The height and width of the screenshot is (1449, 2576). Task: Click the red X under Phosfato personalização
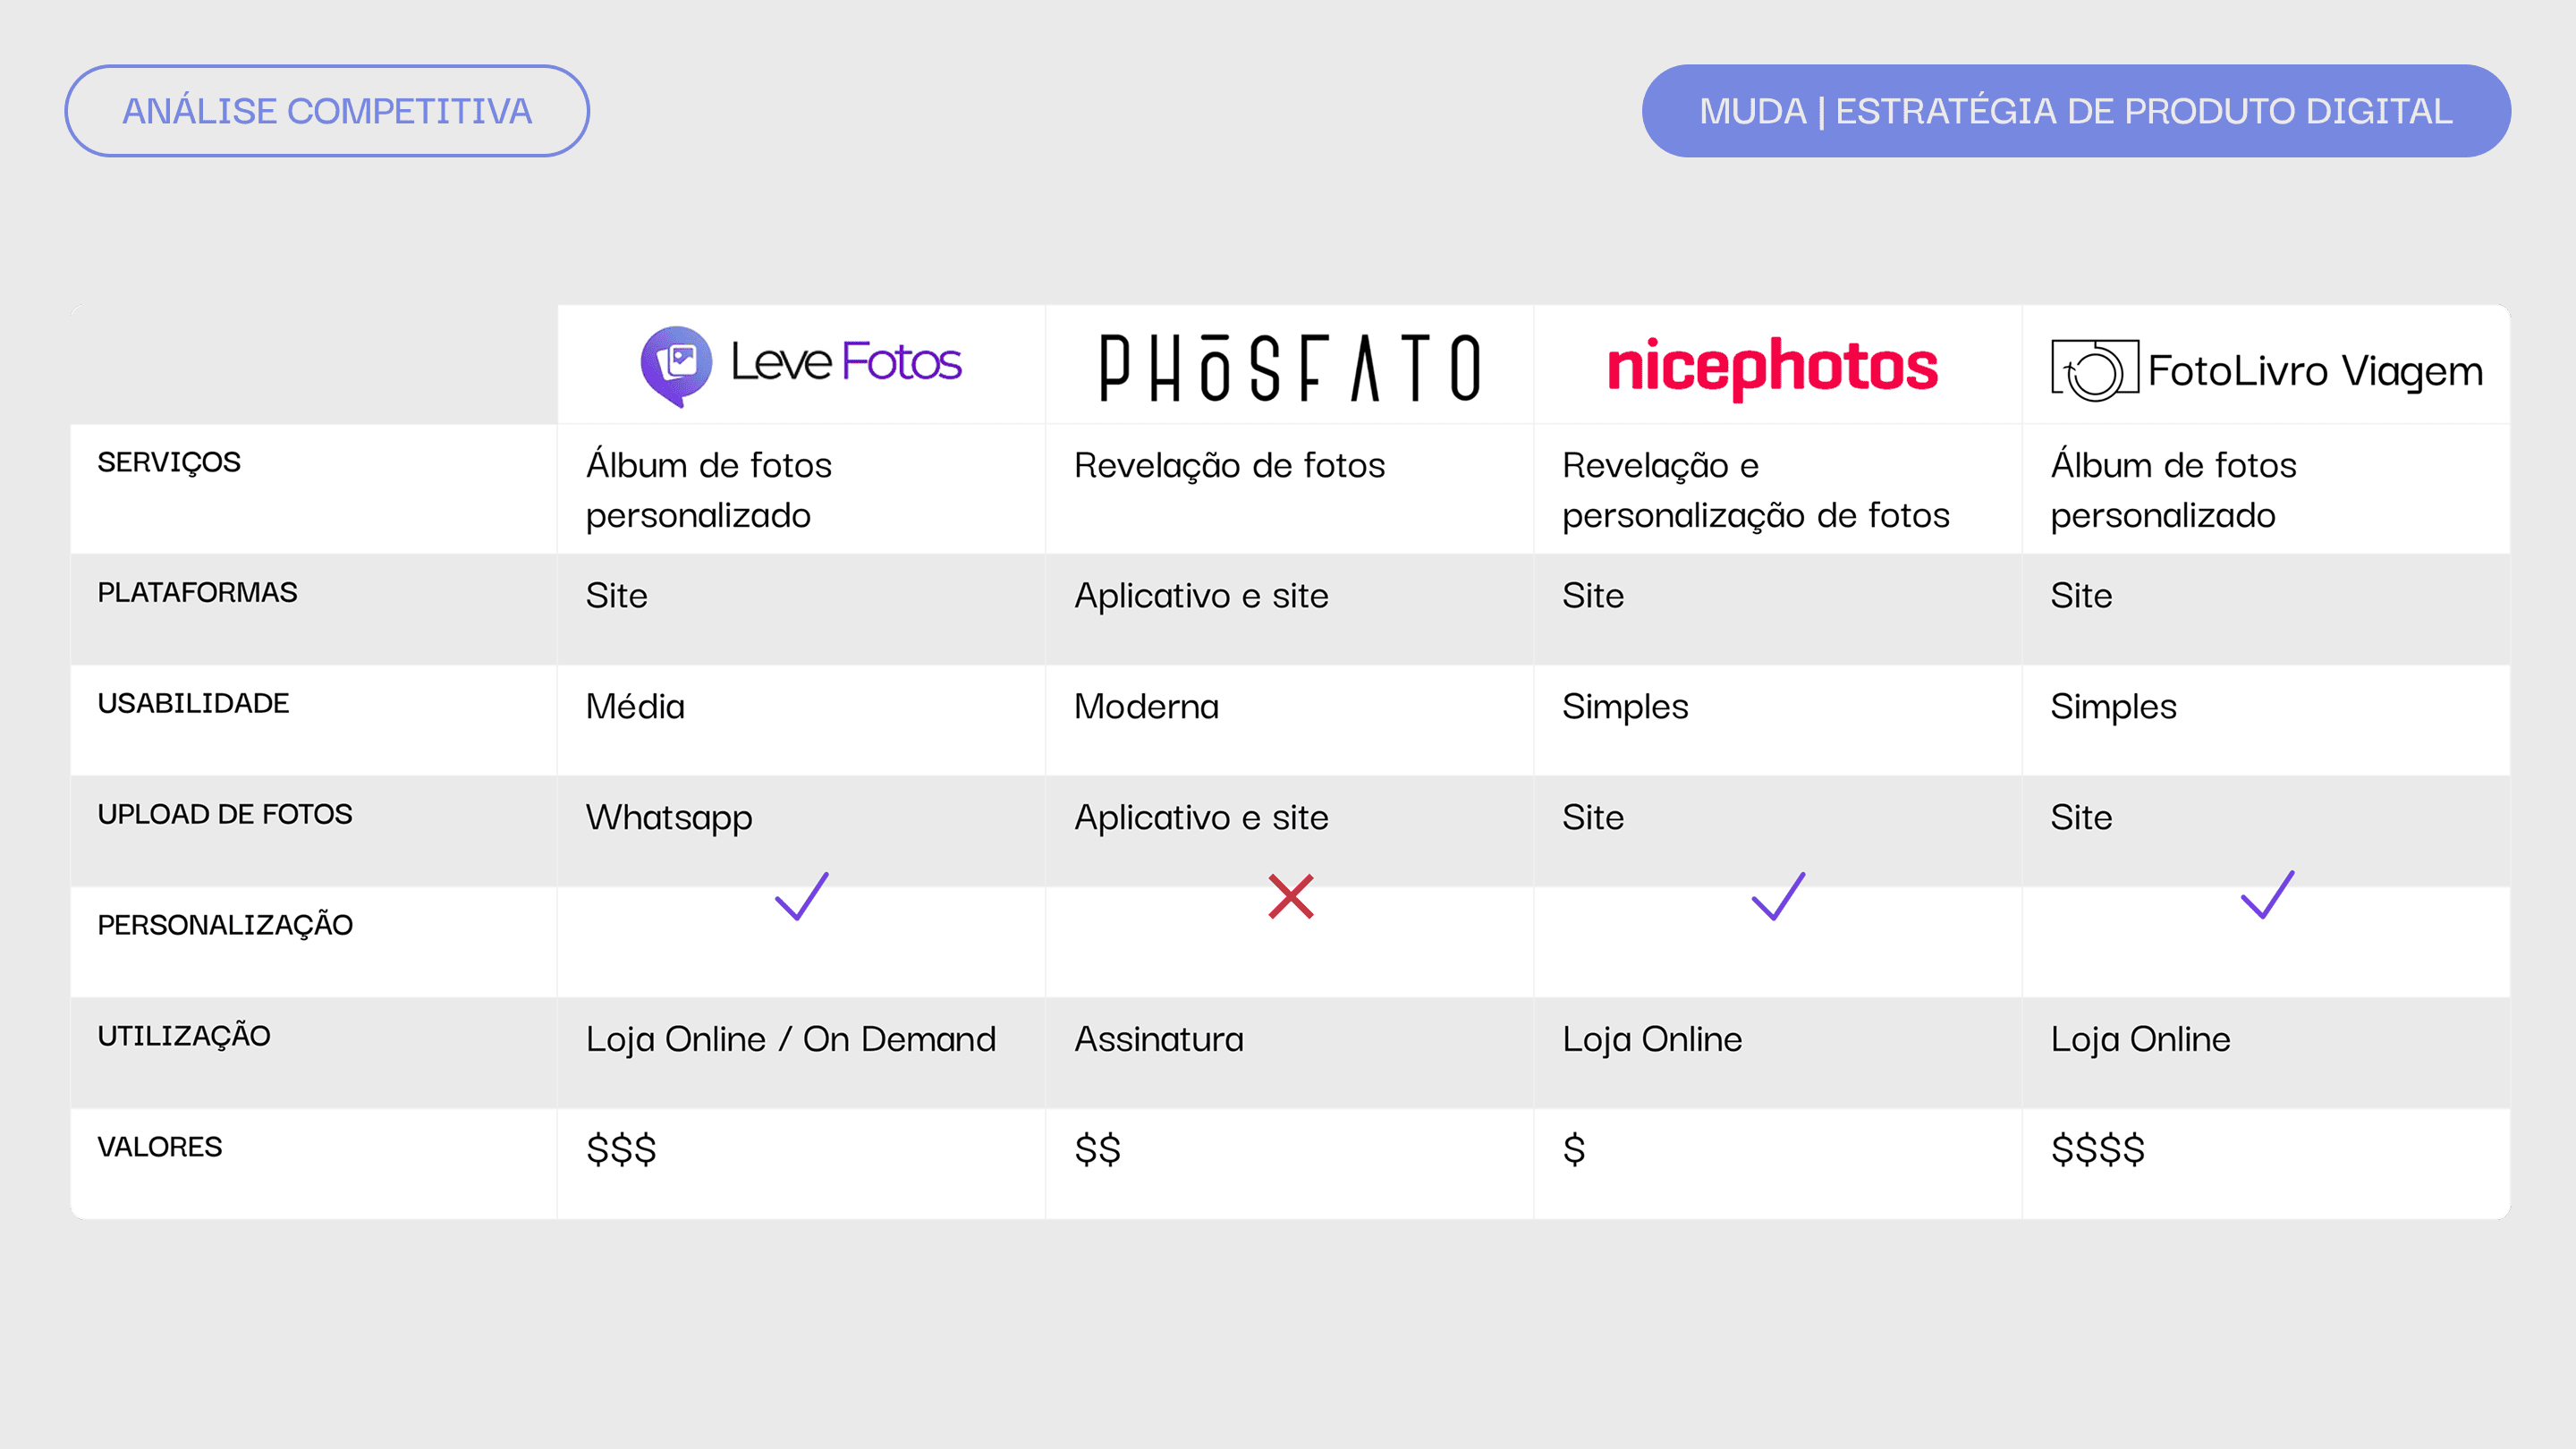coord(1290,896)
